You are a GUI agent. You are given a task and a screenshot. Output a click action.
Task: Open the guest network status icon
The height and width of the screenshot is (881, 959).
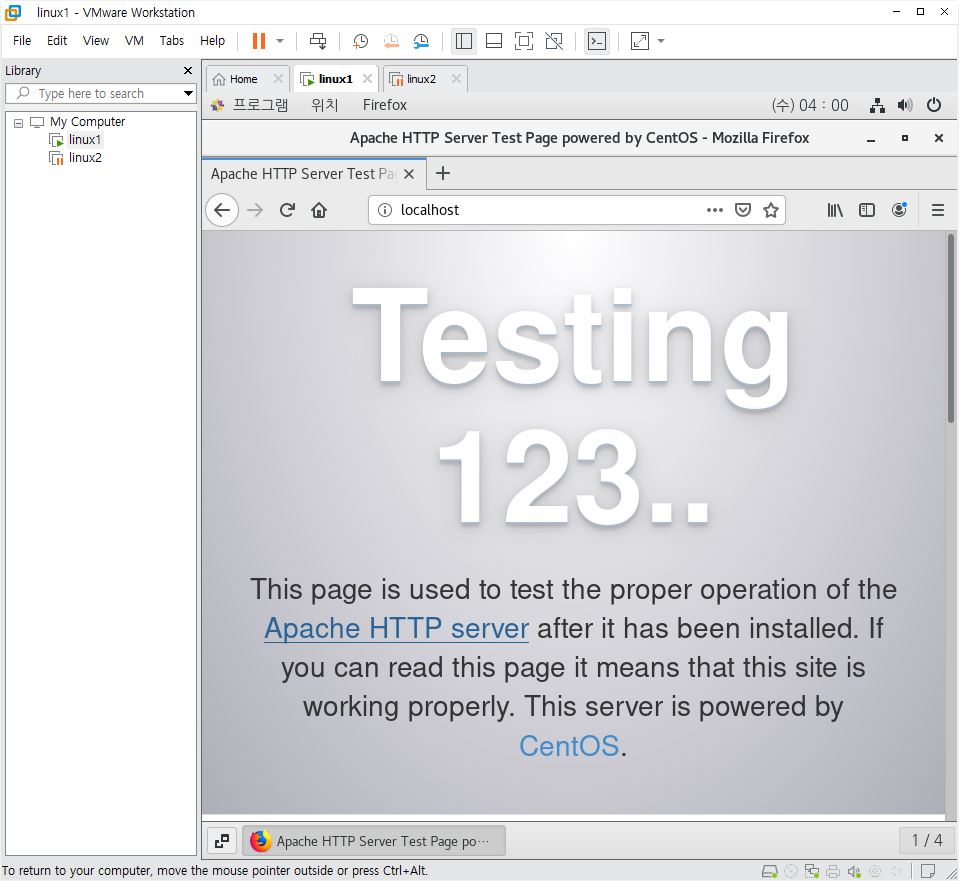877,105
